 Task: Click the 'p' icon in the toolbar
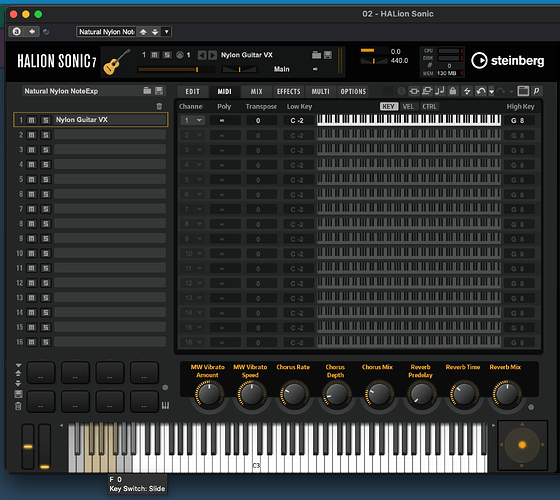(536, 91)
